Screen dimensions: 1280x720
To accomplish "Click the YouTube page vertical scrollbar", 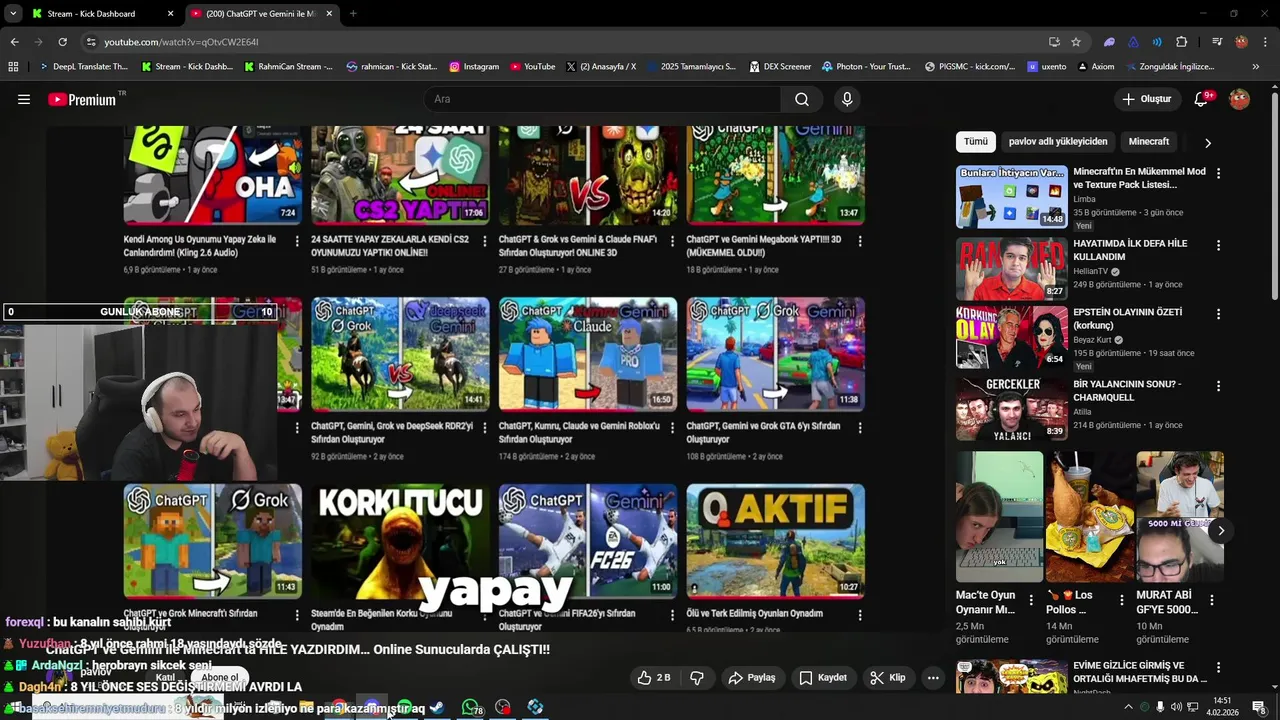I will point(1274,195).
